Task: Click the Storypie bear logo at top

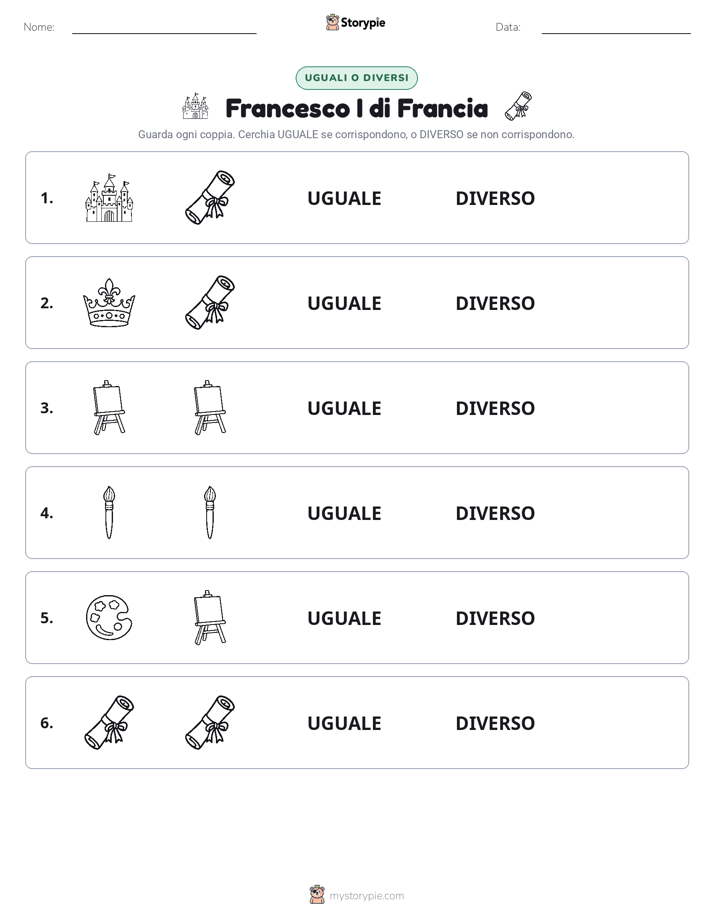Action: click(332, 22)
